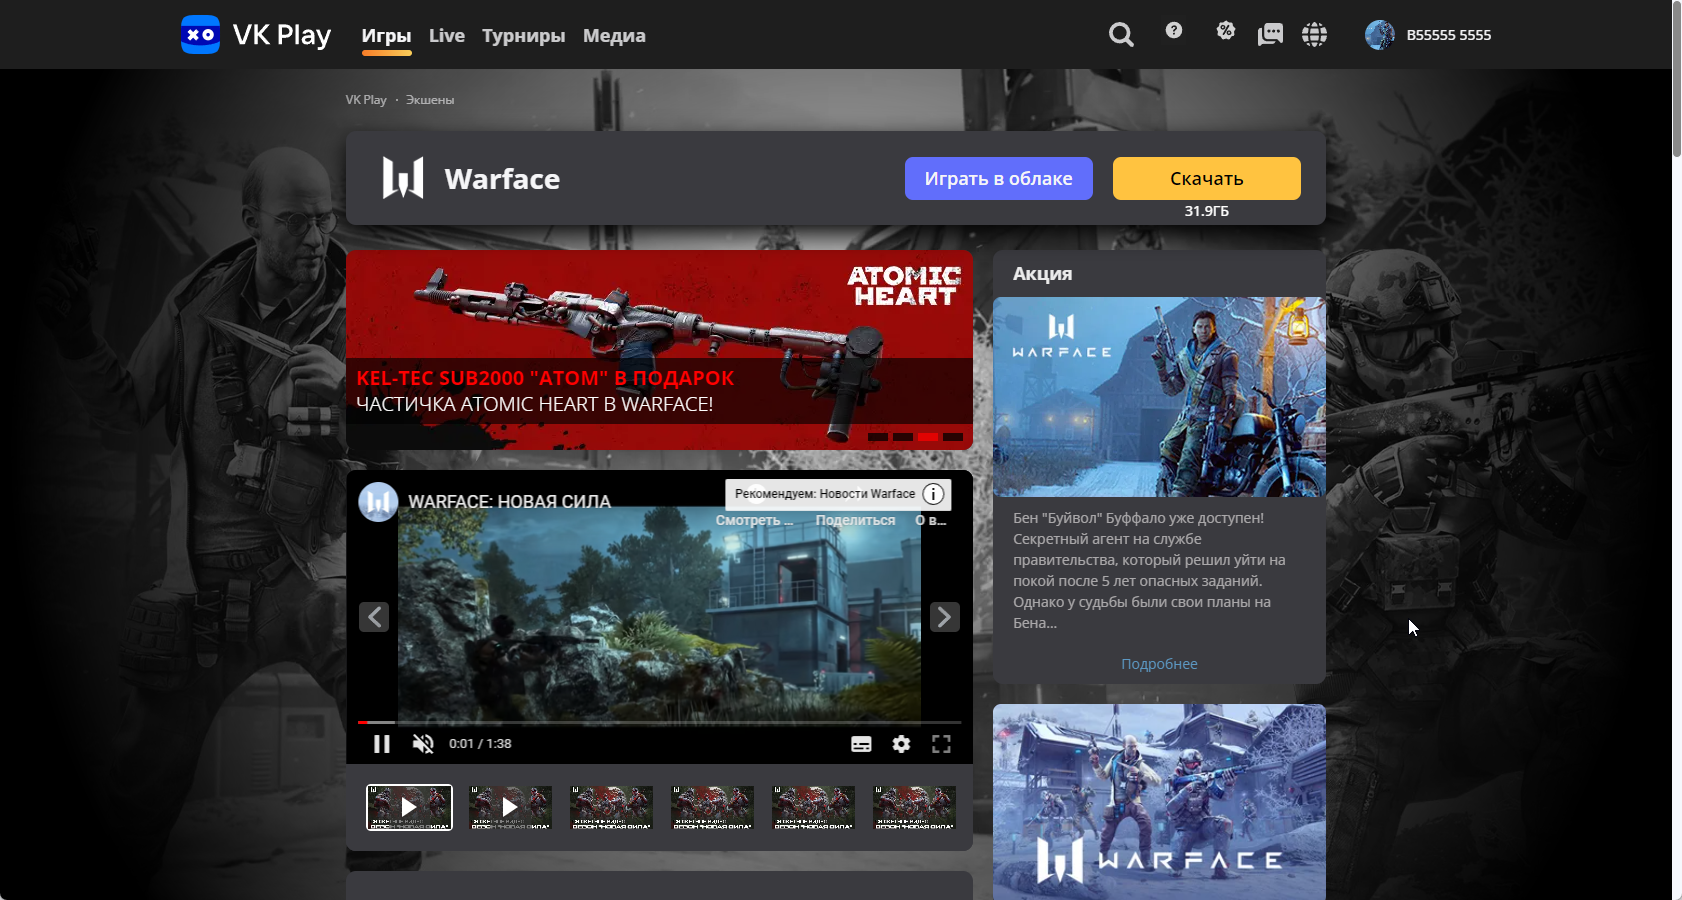Select the first banner slide indicator
The image size is (1682, 900).
[878, 437]
